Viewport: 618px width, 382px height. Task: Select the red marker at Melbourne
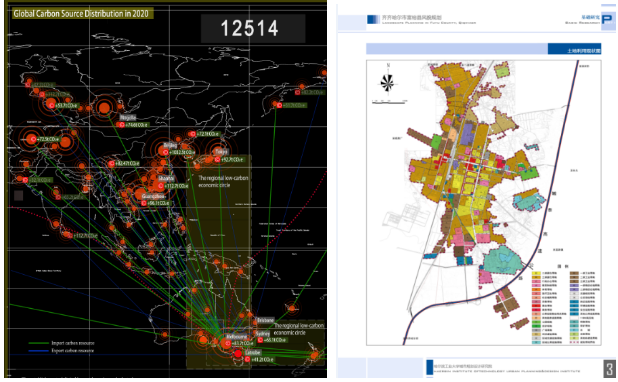tap(228, 344)
